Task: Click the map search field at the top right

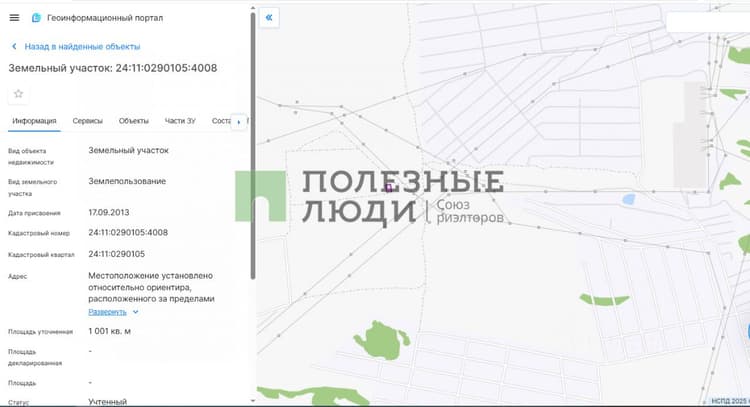Action: click(708, 22)
